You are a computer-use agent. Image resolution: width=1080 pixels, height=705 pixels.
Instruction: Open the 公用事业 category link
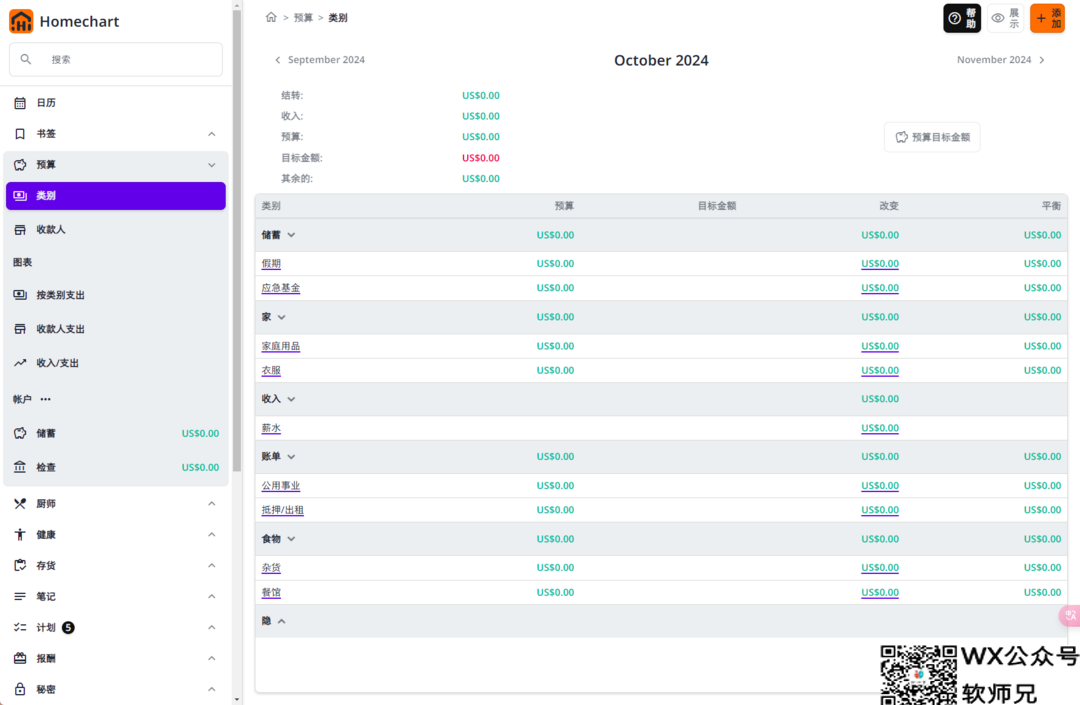click(x=281, y=486)
